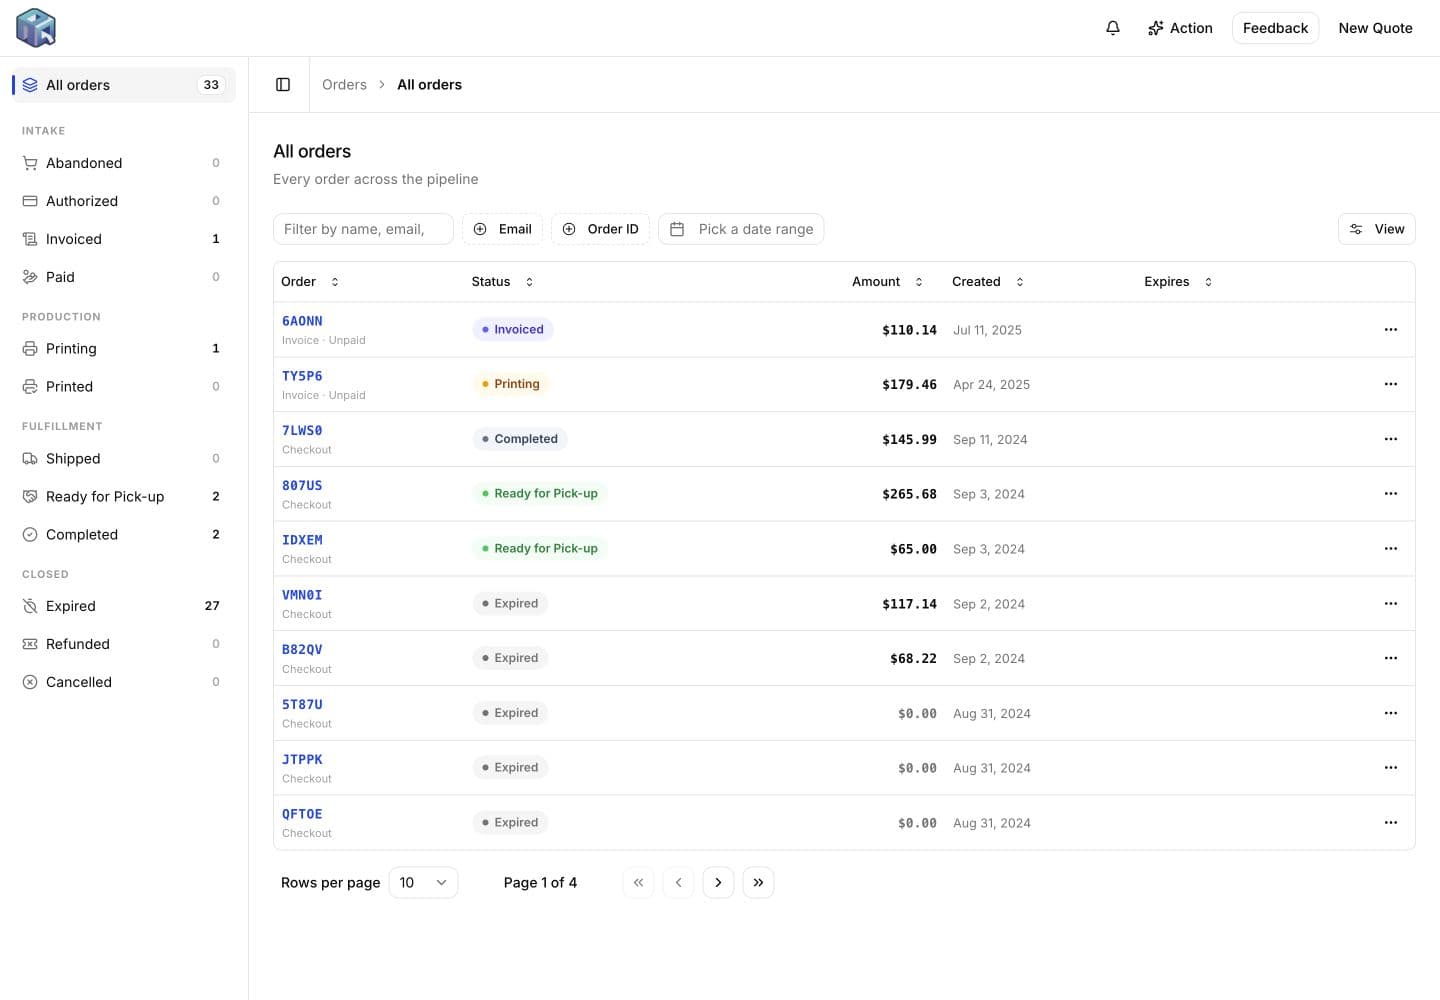The height and width of the screenshot is (1000, 1440).
Task: Click amount $265.68
Action: (909, 494)
